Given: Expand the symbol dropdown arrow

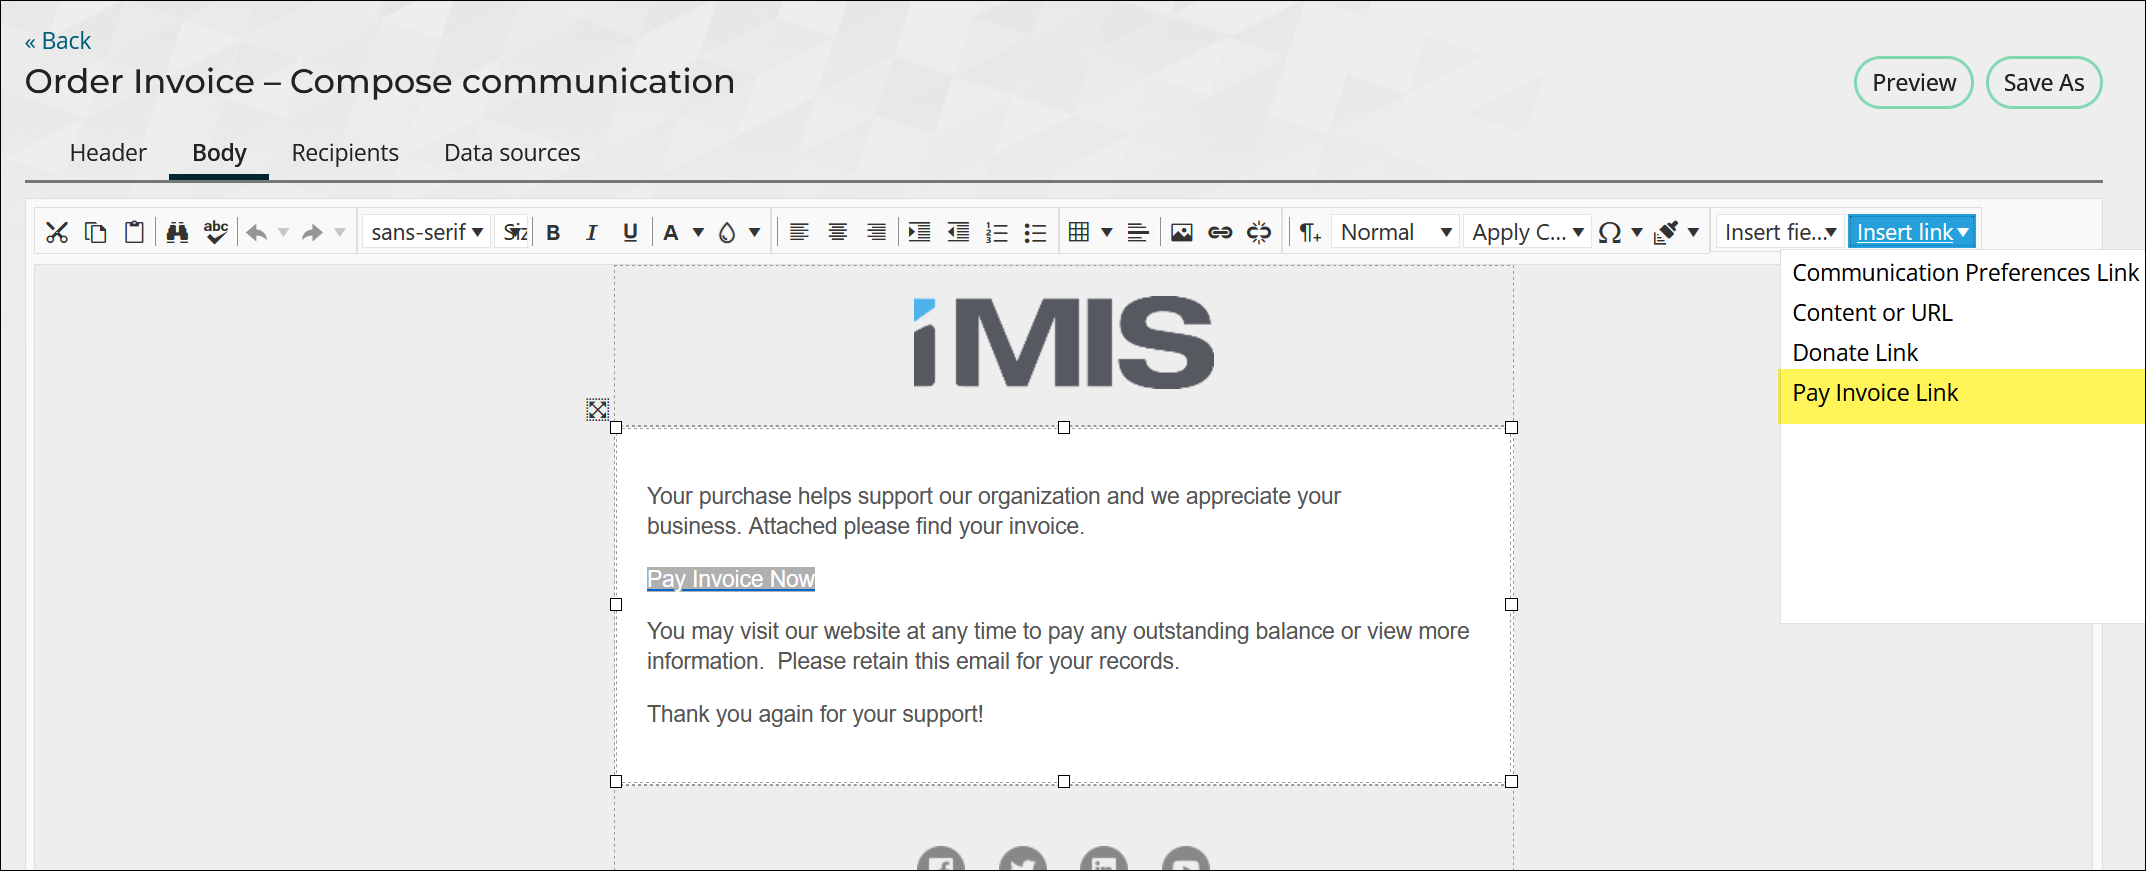Looking at the screenshot, I should point(1636,233).
